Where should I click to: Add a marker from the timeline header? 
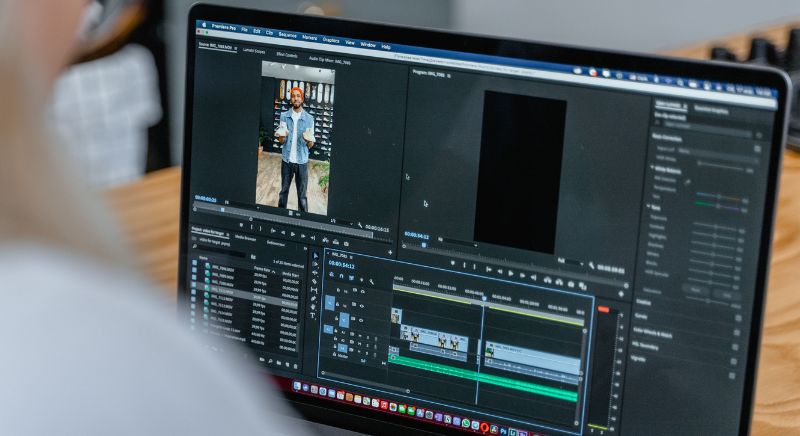coord(362,279)
